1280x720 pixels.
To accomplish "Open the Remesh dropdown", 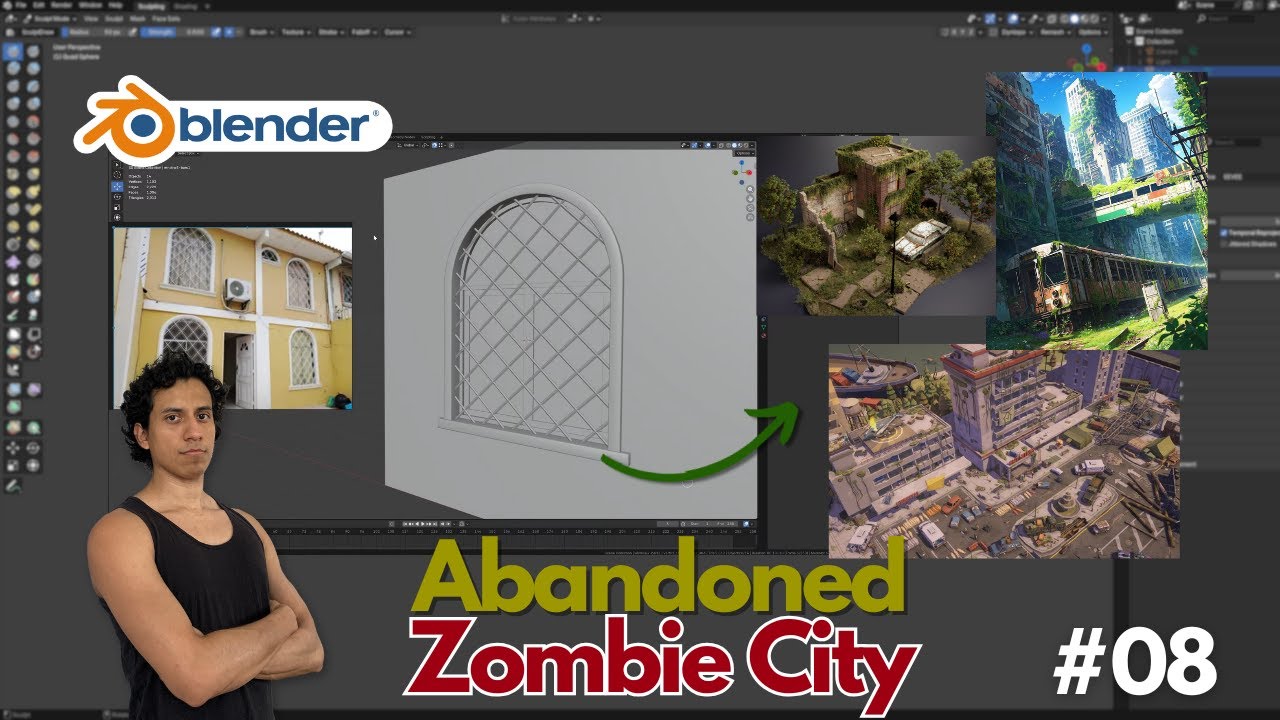I will [x=1056, y=32].
